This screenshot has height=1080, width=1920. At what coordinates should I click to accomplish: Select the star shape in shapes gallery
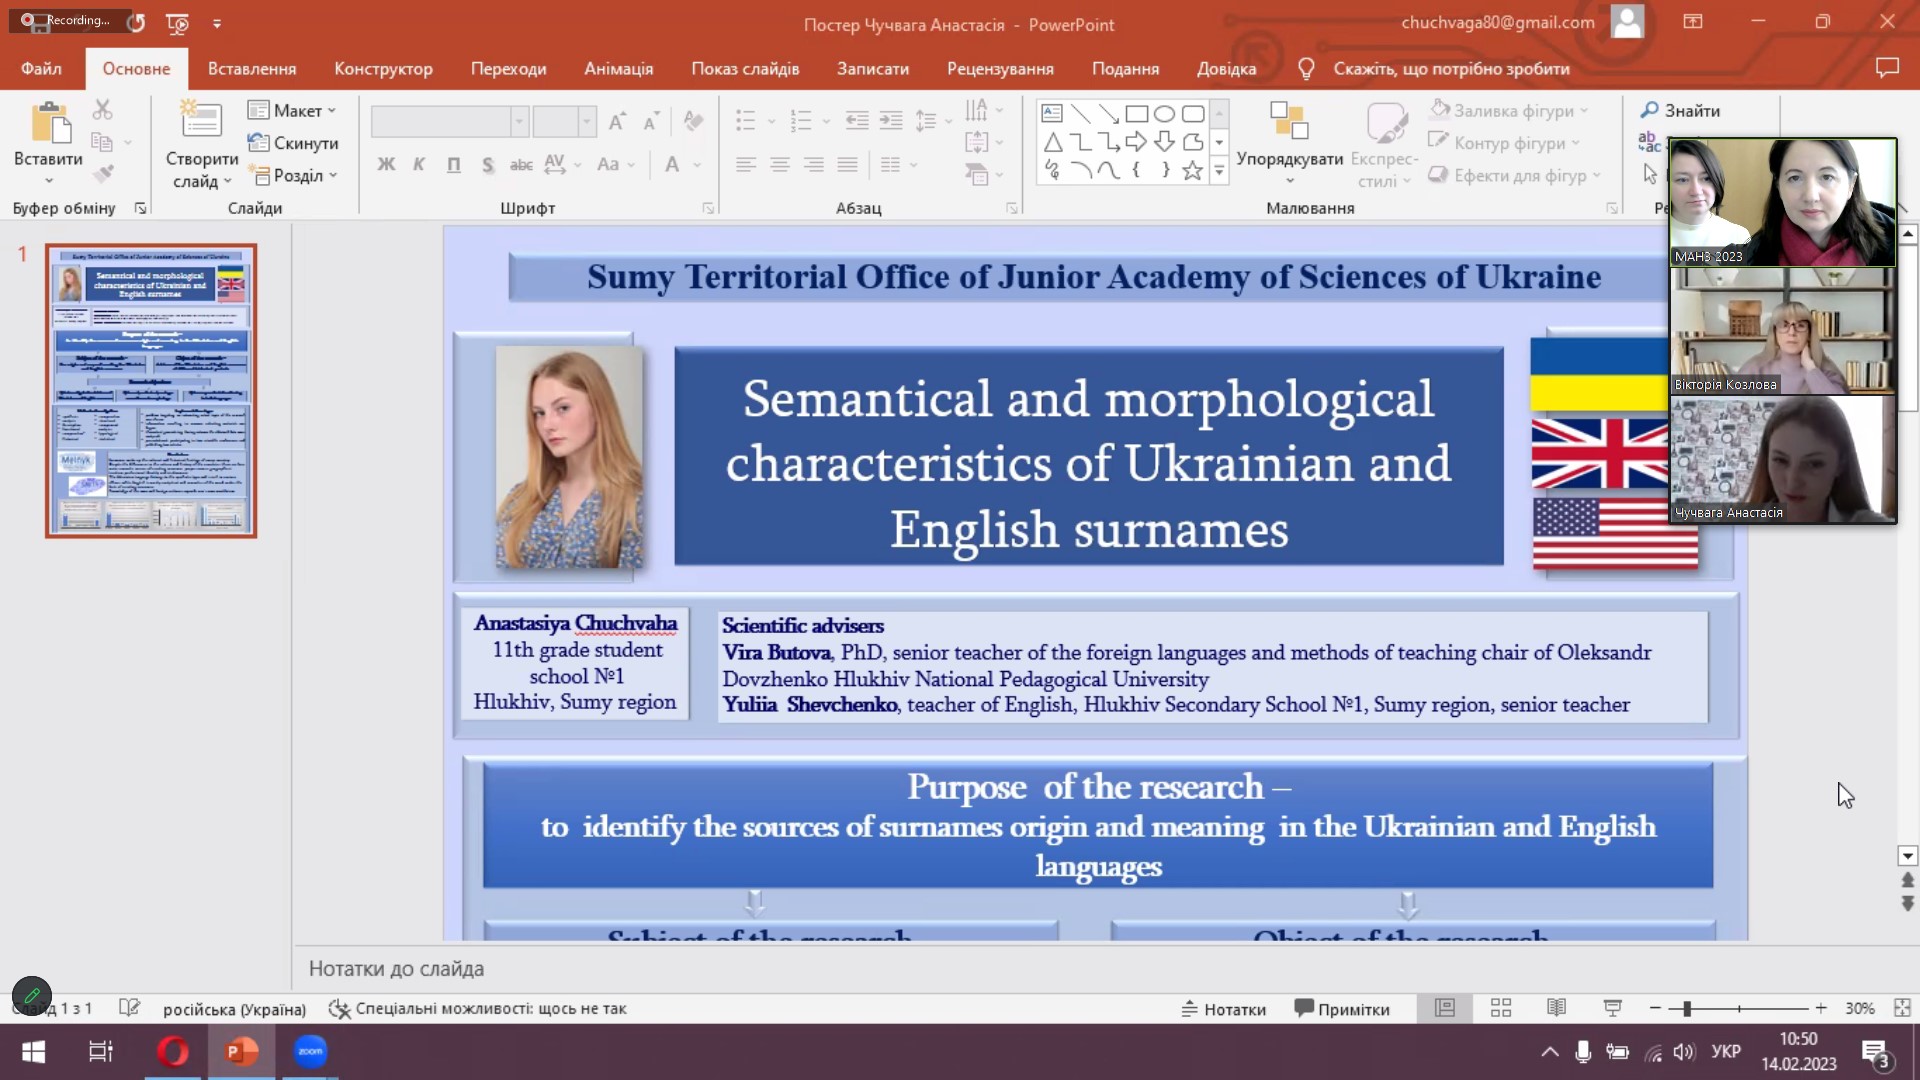pos(1192,171)
